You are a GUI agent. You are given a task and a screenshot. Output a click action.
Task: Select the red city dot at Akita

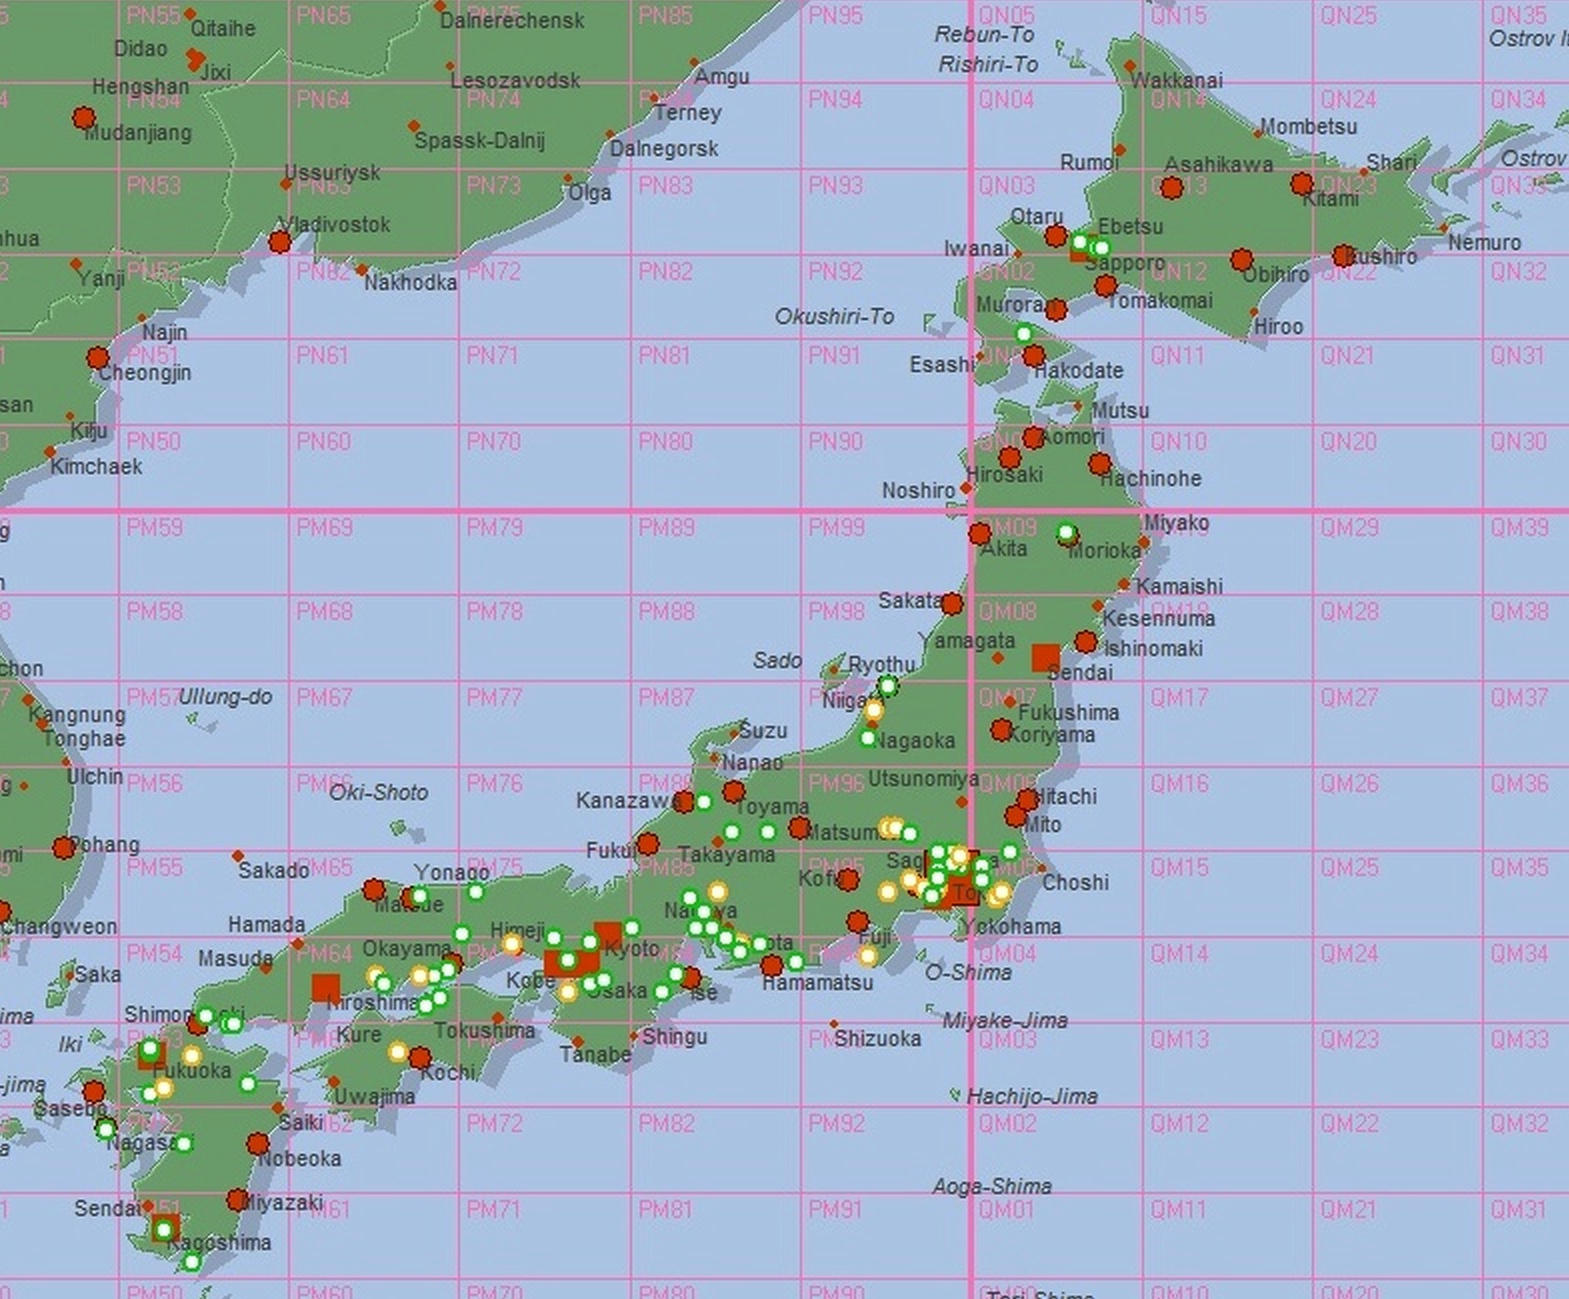980,534
